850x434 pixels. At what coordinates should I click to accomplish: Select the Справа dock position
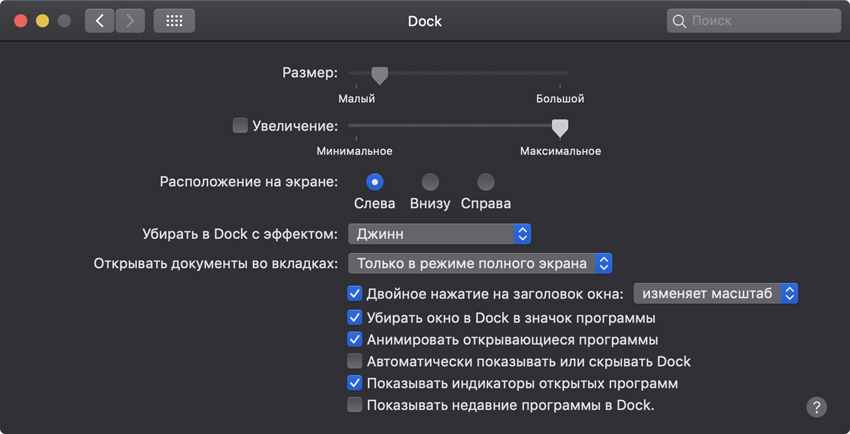click(x=486, y=182)
